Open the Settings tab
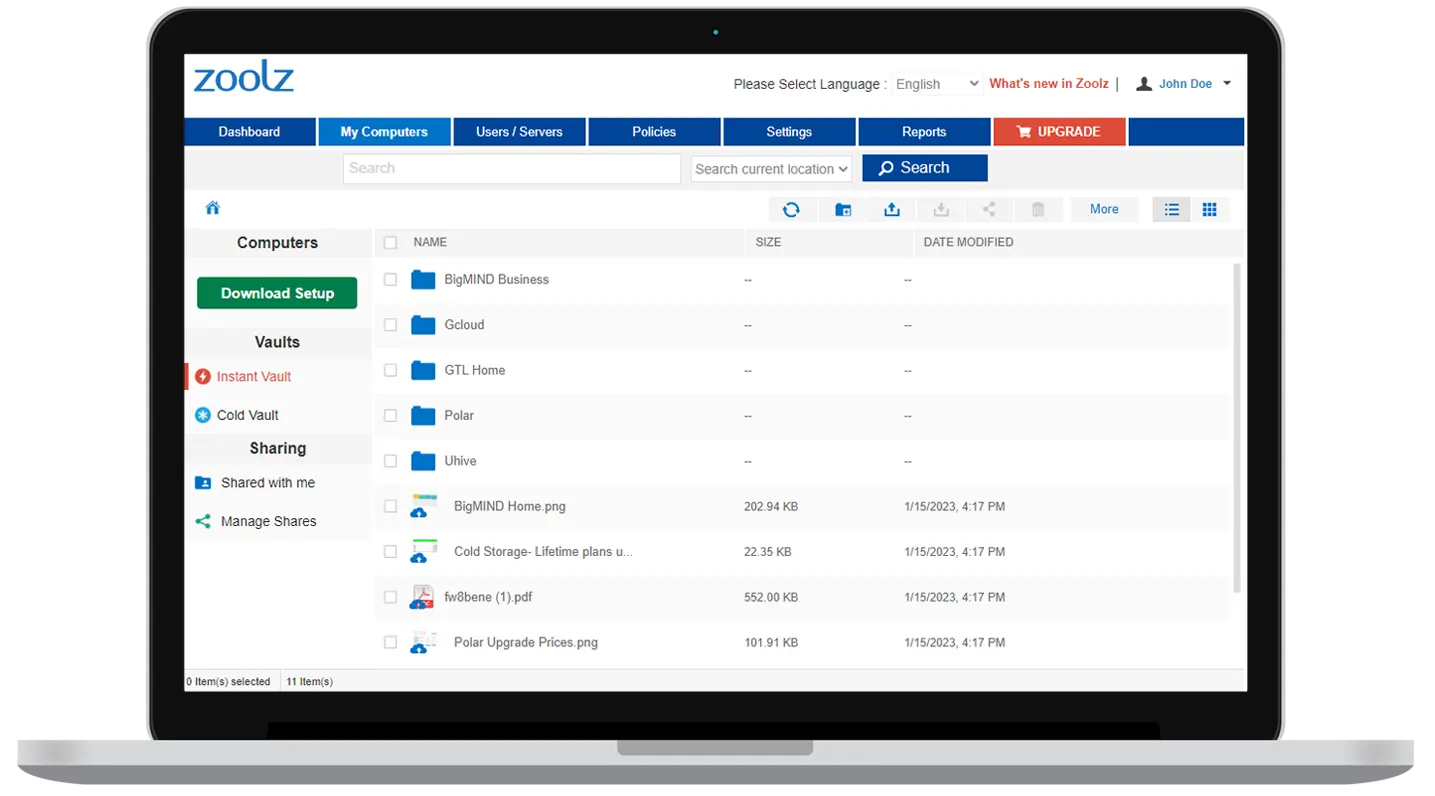The height and width of the screenshot is (796, 1435). coord(789,132)
